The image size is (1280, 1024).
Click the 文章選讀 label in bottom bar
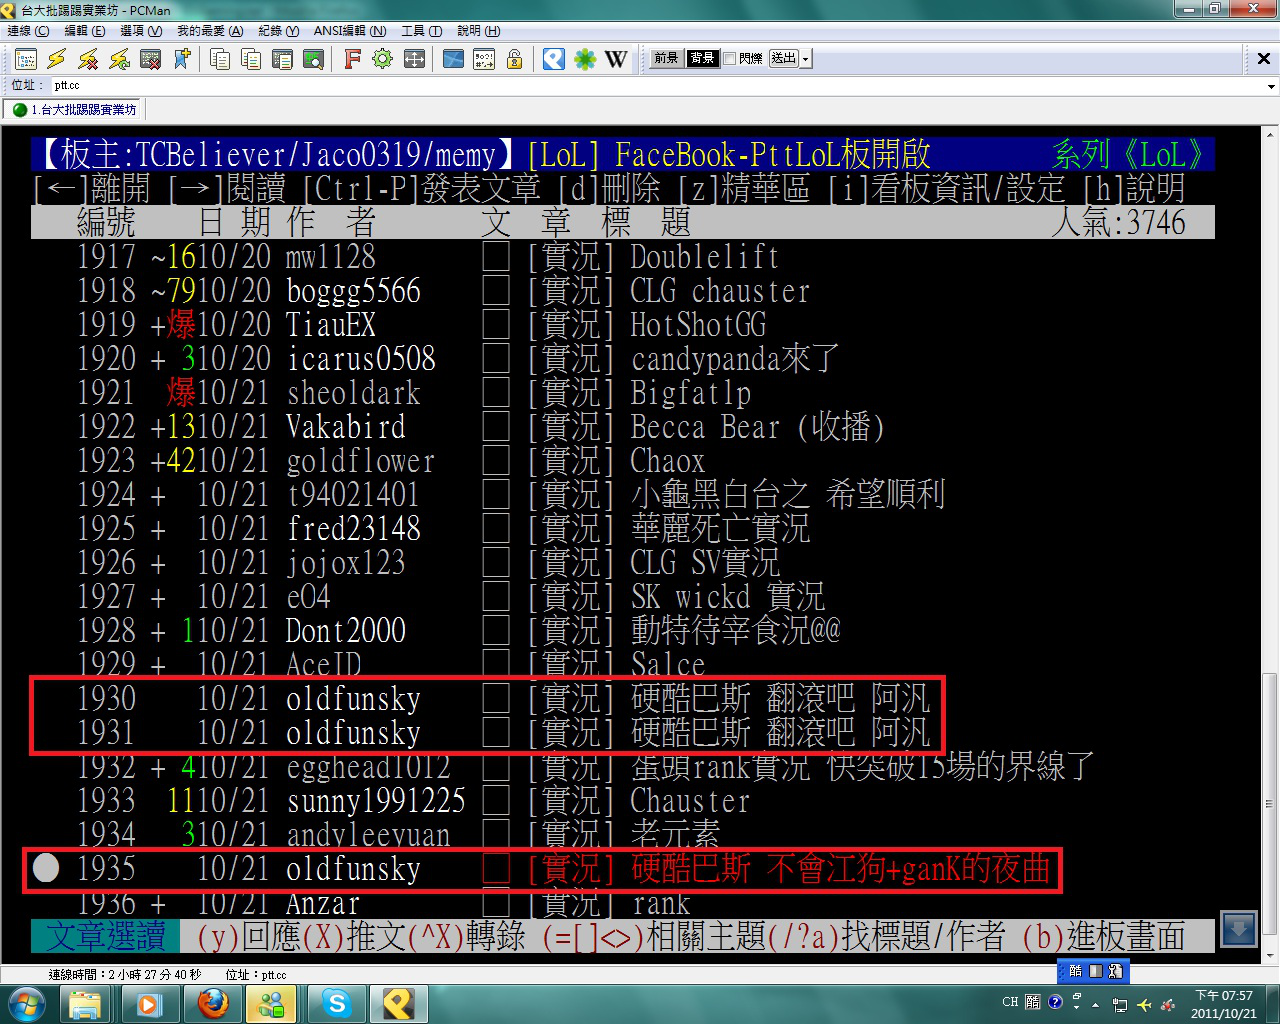(106, 936)
